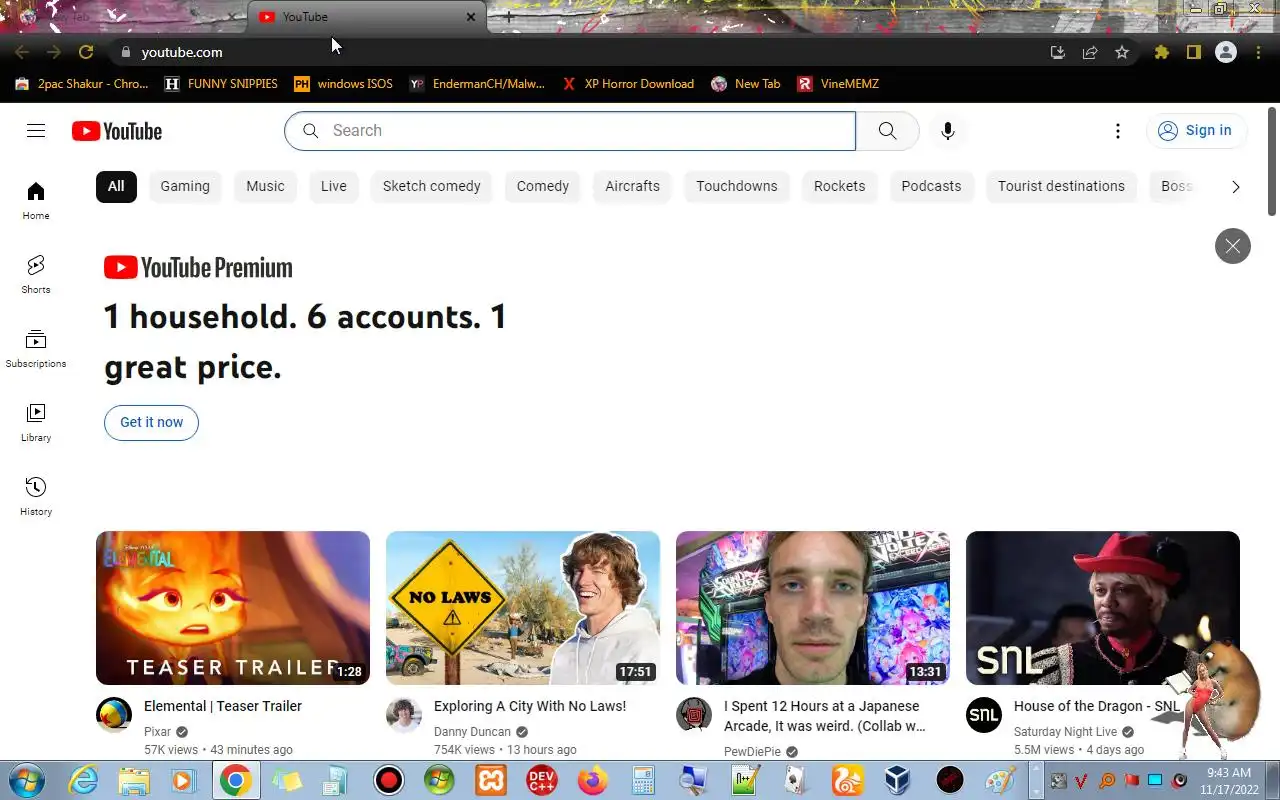This screenshot has width=1280, height=800.
Task: Open the YouTube hamburger guide menu
Action: [36, 130]
